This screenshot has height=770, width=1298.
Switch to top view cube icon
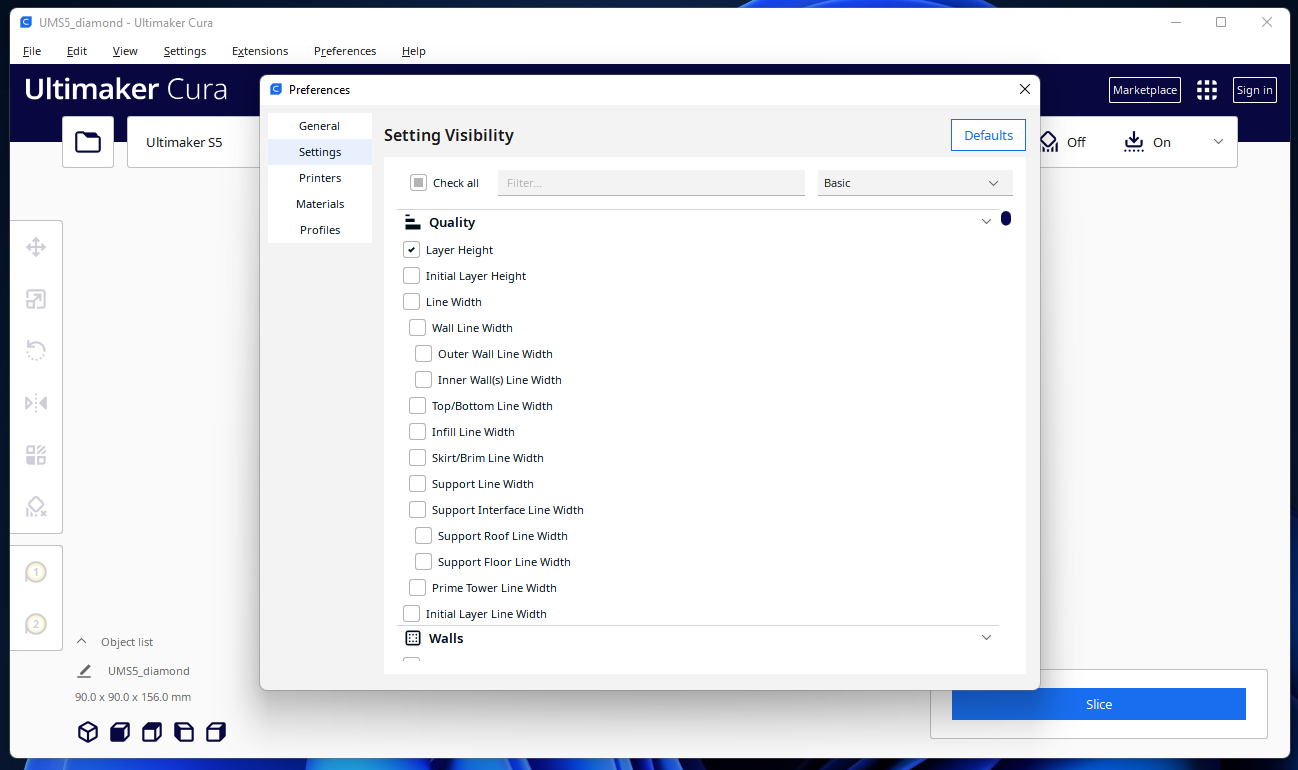coord(152,732)
